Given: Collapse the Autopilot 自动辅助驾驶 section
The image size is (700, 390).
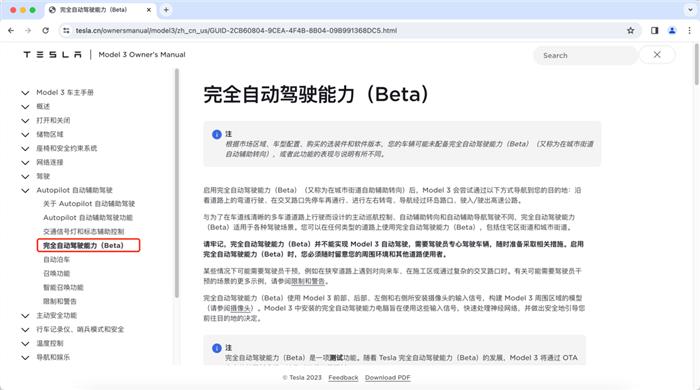Looking at the screenshot, I should point(25,191).
